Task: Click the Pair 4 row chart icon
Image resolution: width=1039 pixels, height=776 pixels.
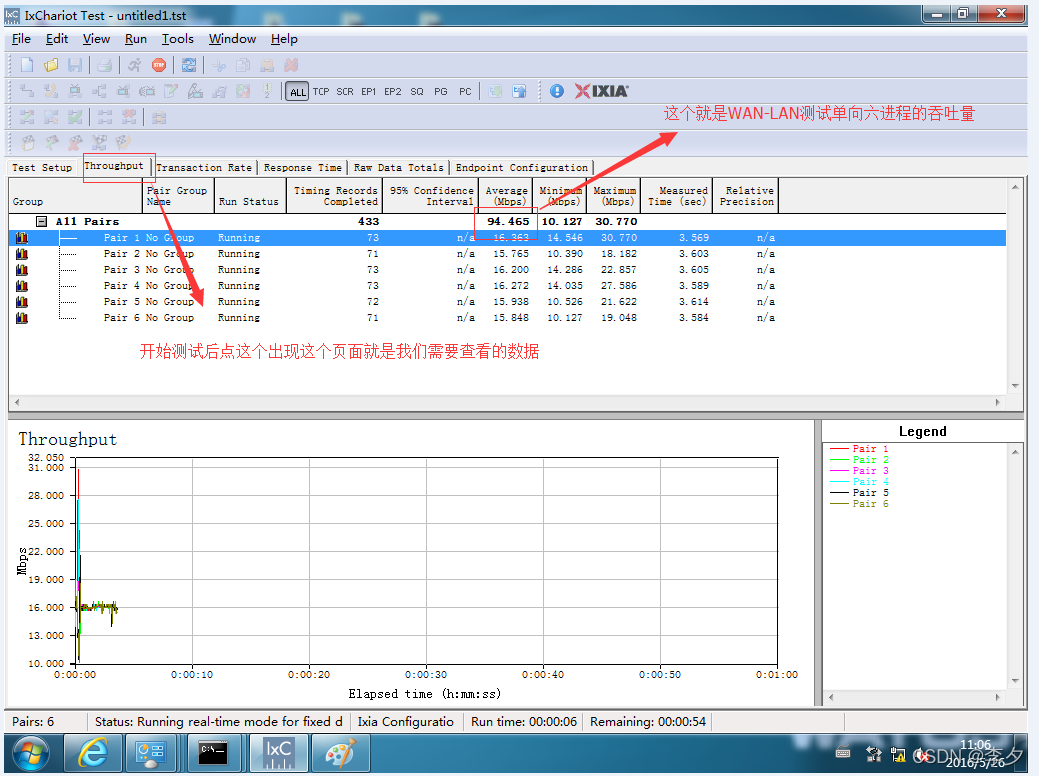Action: (22, 286)
